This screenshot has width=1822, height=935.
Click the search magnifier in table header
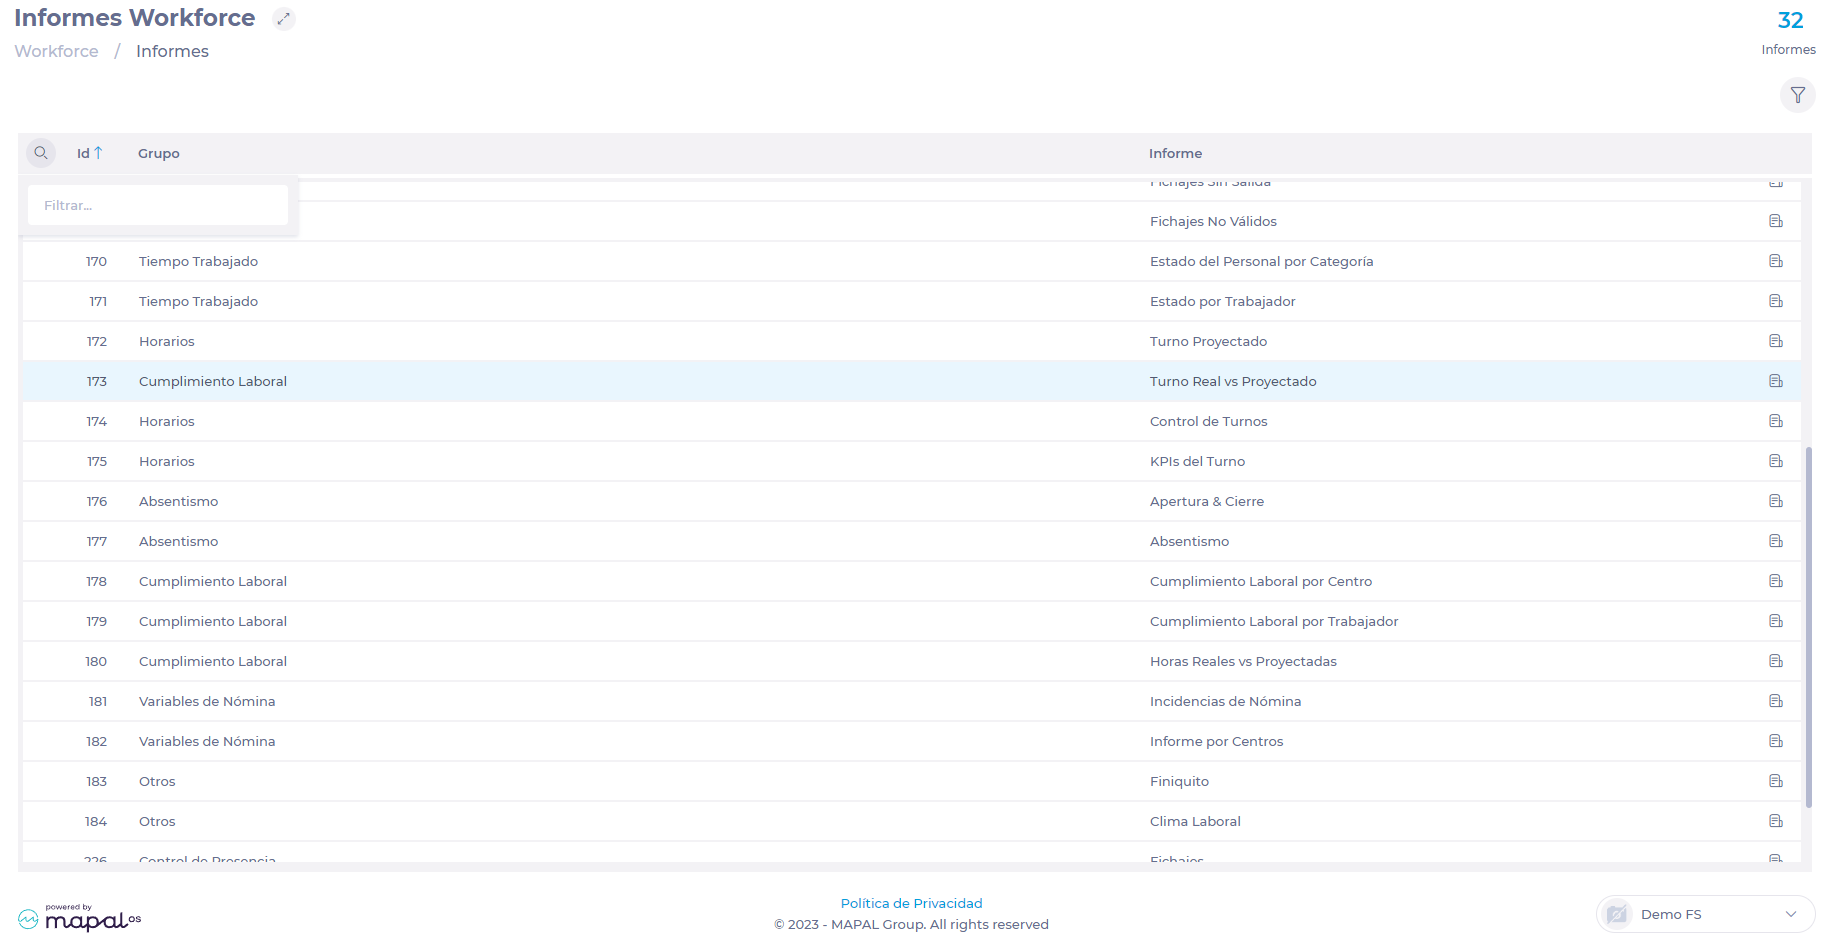pyautogui.click(x=41, y=153)
